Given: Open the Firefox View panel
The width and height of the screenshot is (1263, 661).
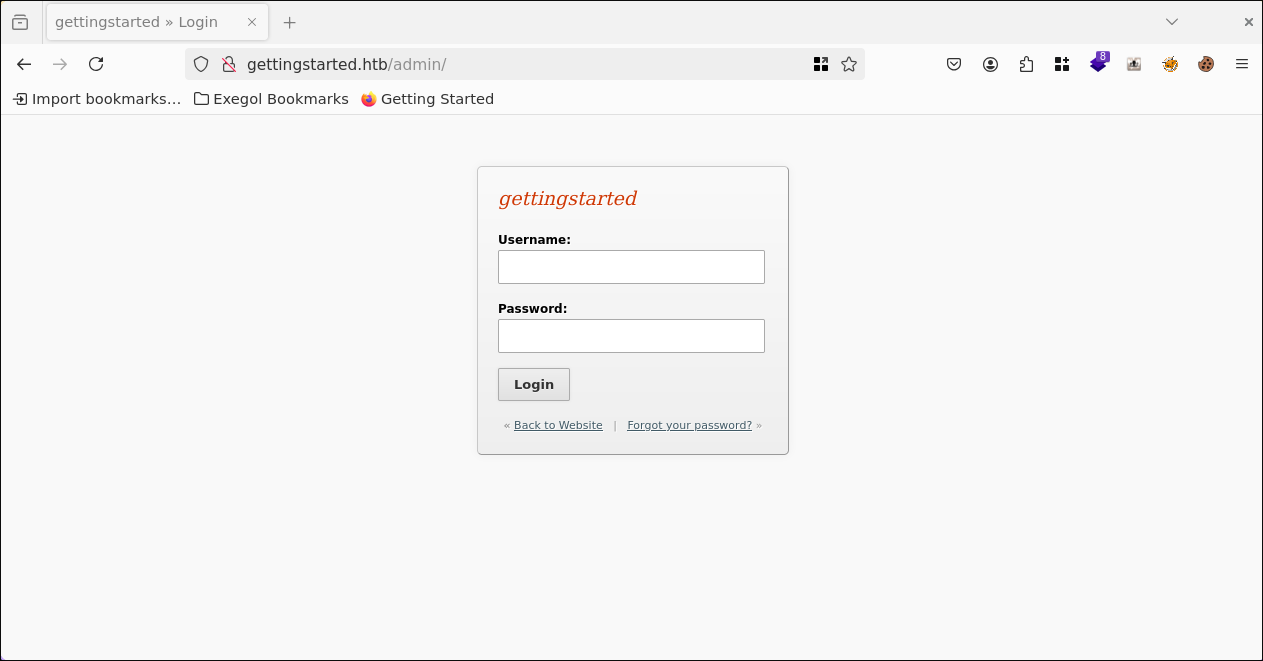Looking at the screenshot, I should coord(19,21).
